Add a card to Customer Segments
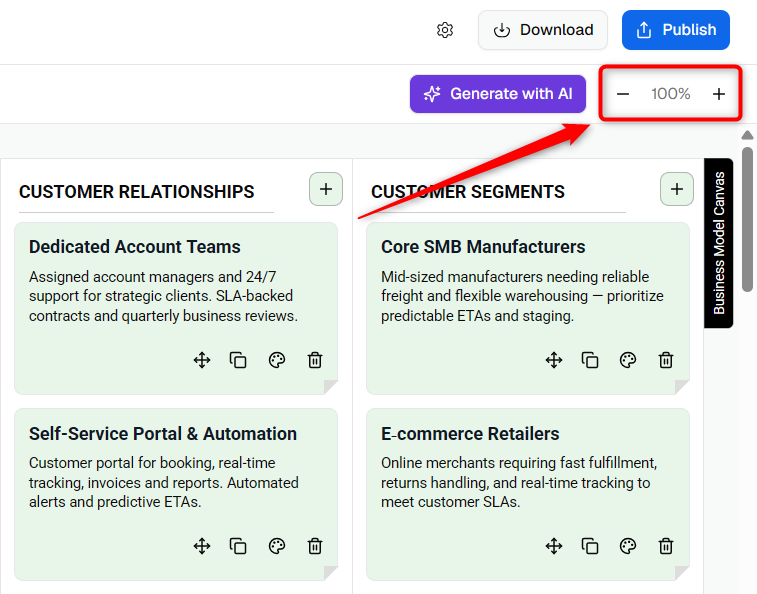The image size is (757, 594). click(677, 189)
